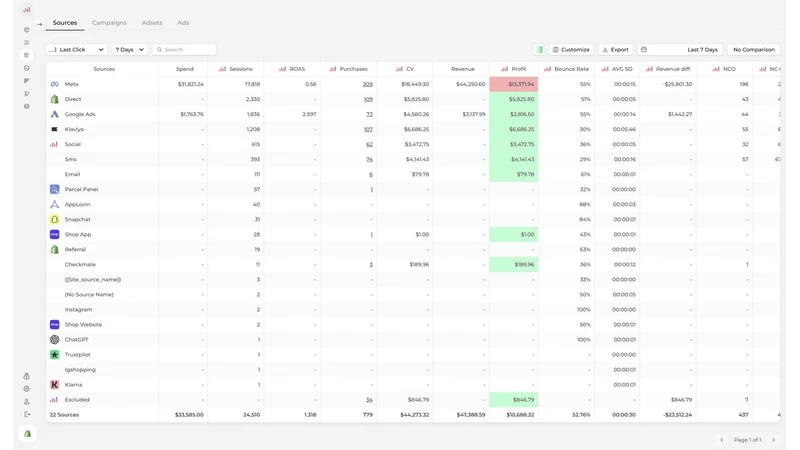Click the green Direct profit cell $5,825.80
Image resolution: width=800 pixels, height=450 pixels.
(514, 99)
